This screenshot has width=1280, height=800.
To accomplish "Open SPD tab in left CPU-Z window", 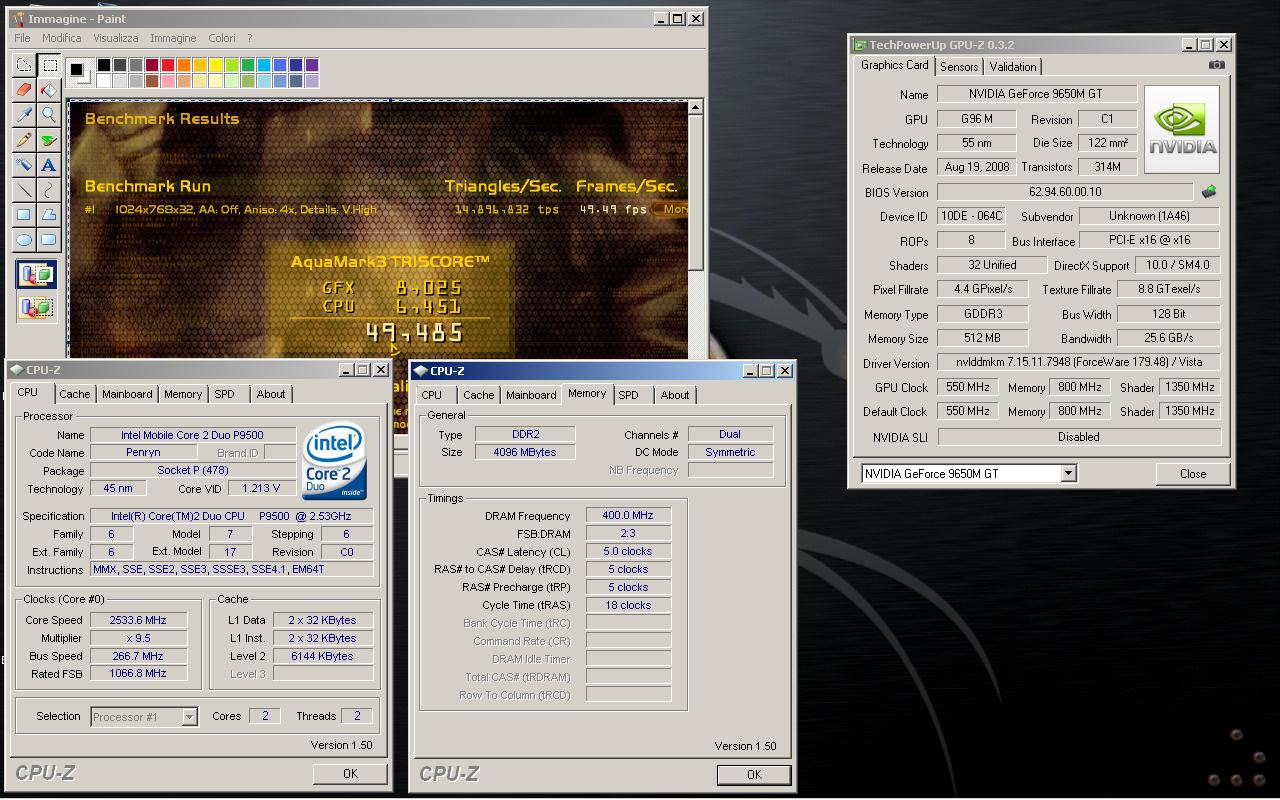I will [x=225, y=394].
